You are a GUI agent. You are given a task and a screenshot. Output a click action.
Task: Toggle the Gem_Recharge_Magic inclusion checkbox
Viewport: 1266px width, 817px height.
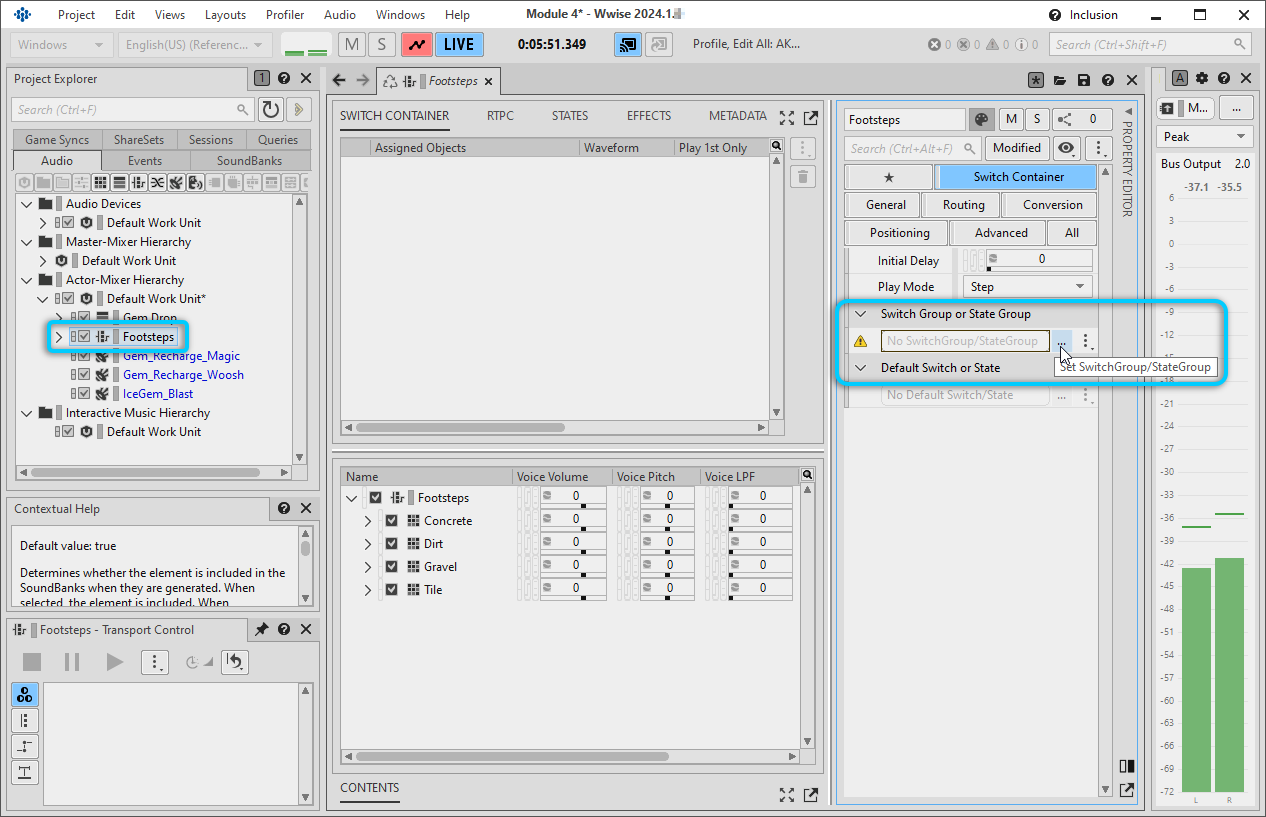pyautogui.click(x=85, y=356)
